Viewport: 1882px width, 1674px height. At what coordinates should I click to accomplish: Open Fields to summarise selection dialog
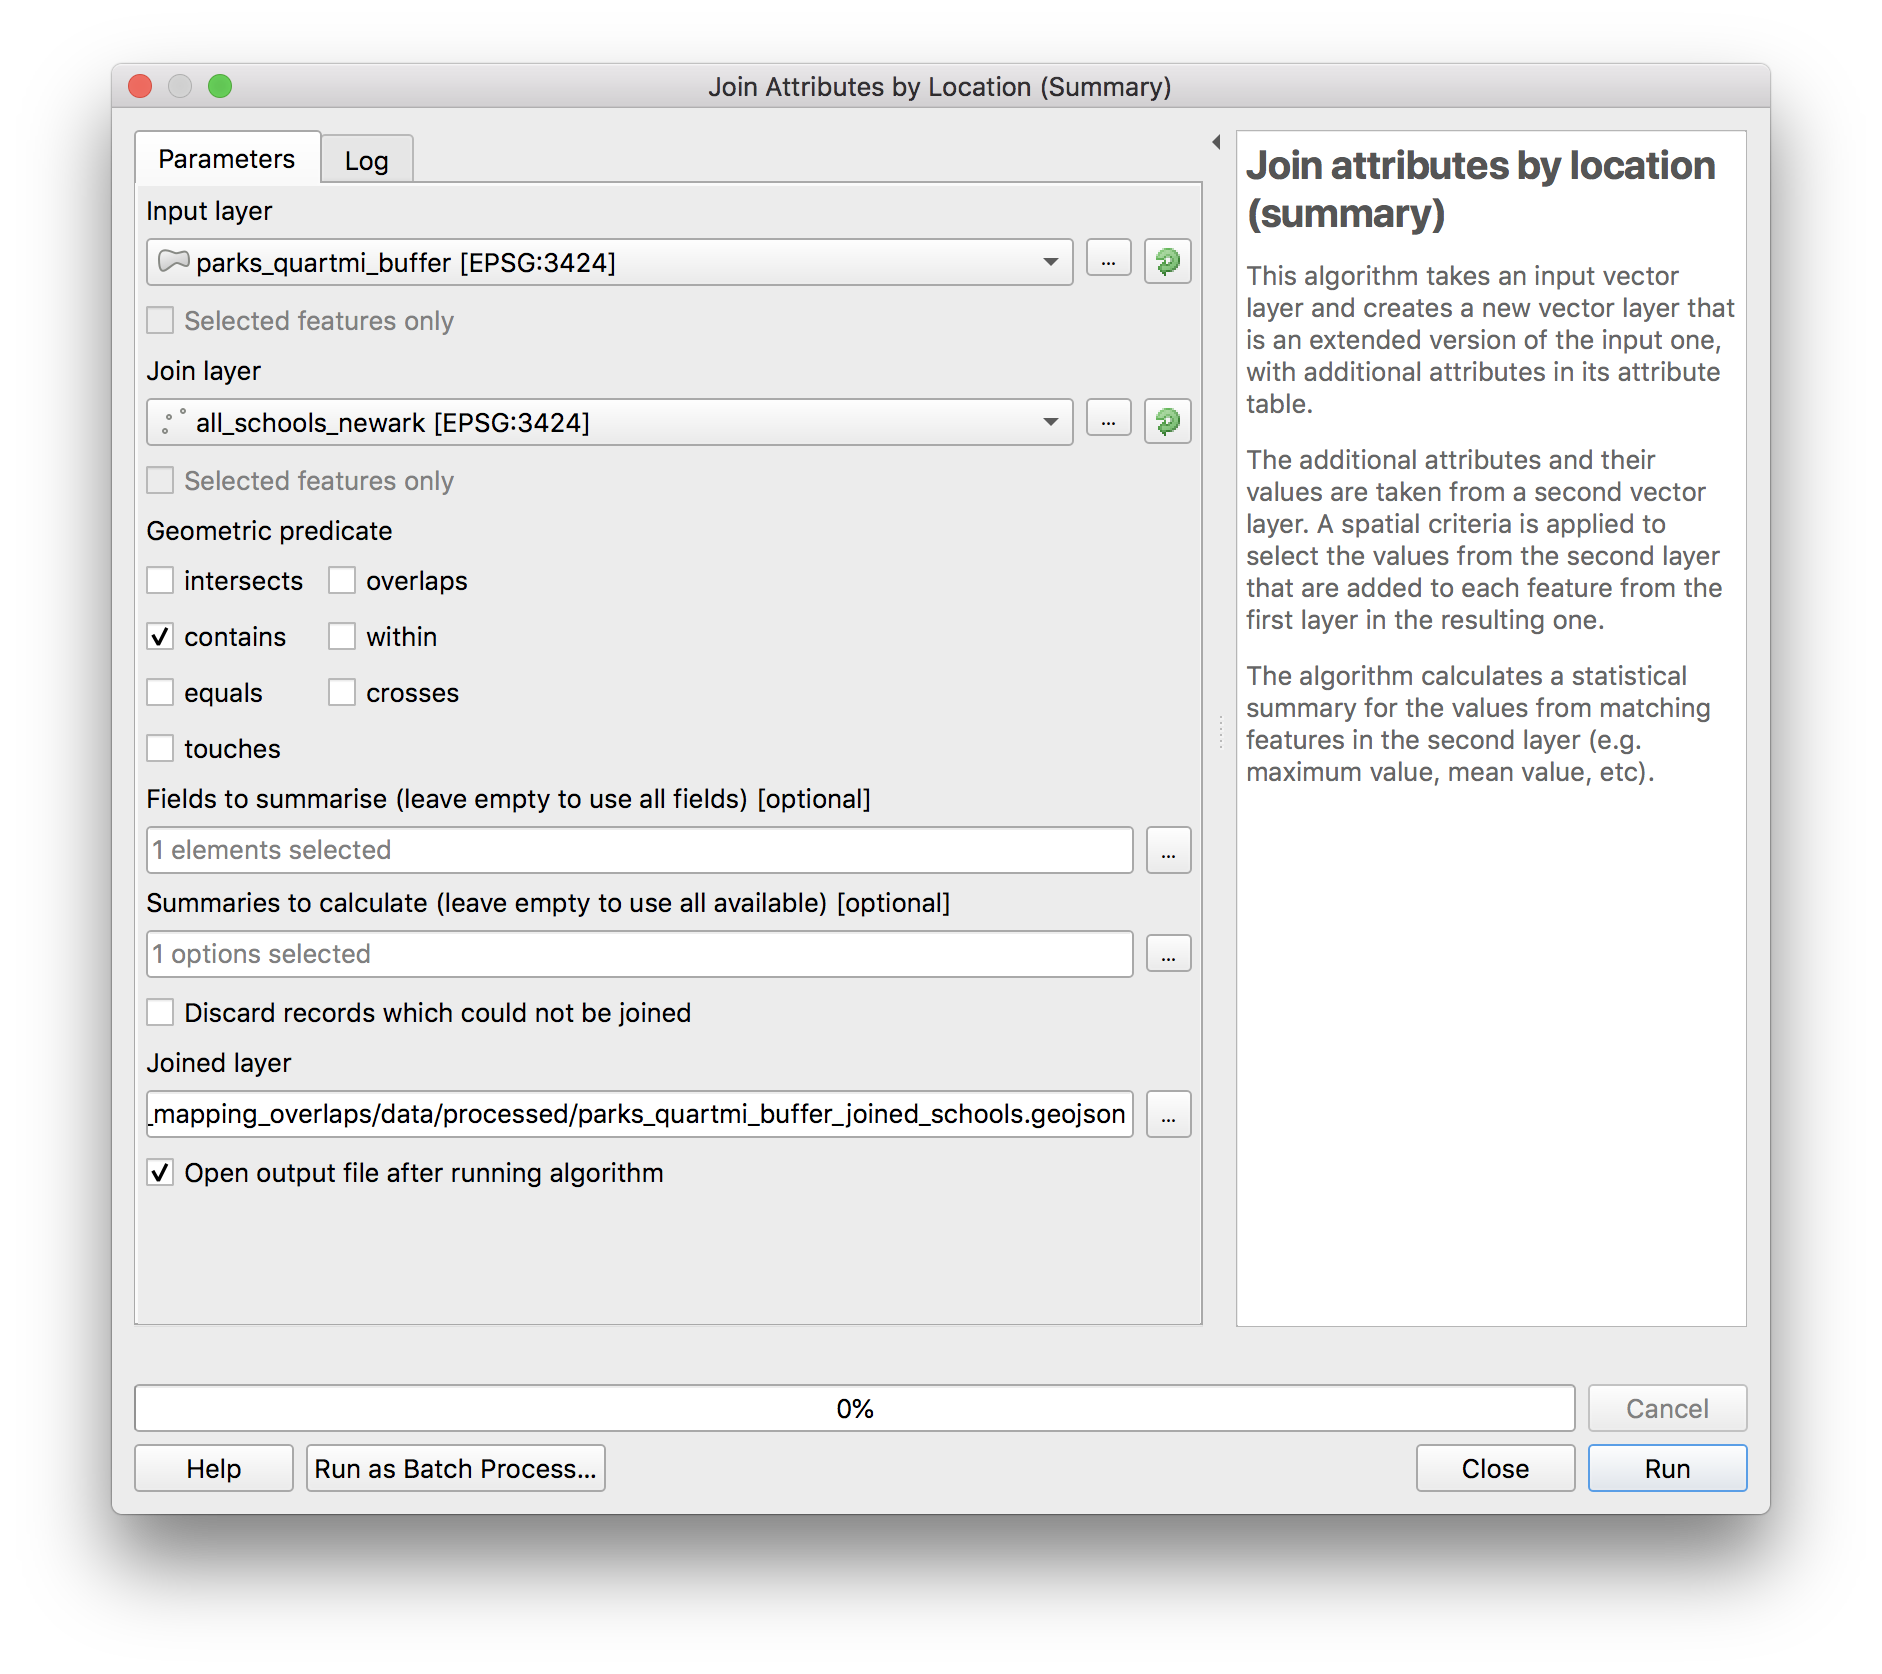(1167, 851)
